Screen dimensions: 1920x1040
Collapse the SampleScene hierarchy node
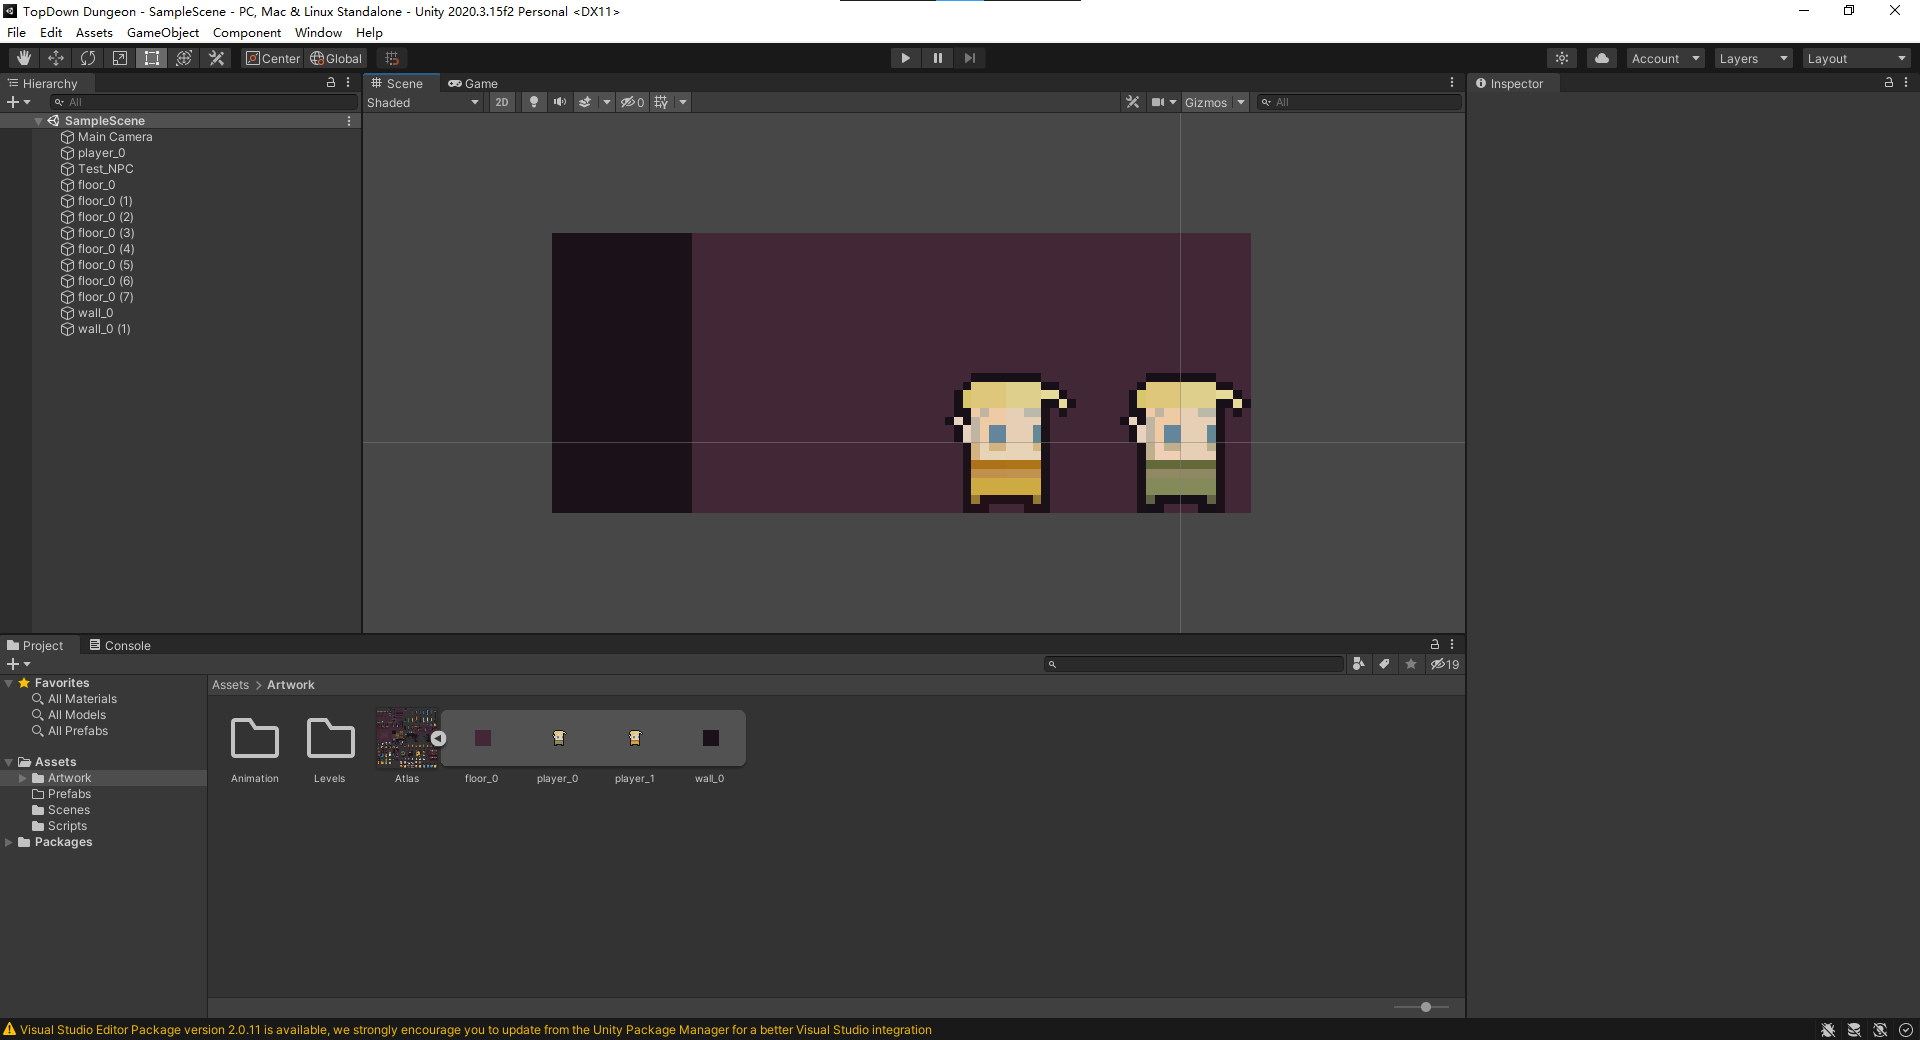point(38,121)
